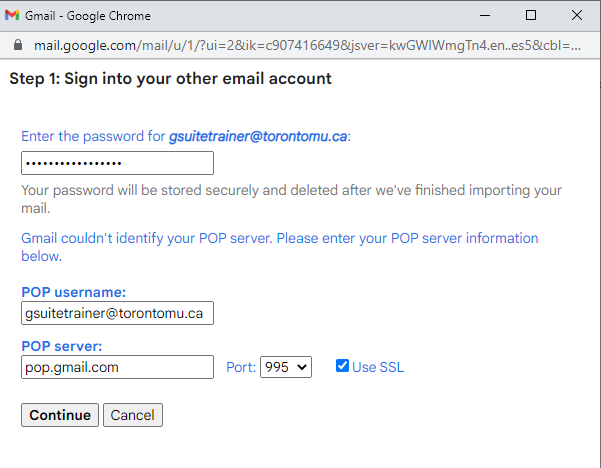The image size is (601, 468).
Task: Focus the password input field
Action: [117, 163]
